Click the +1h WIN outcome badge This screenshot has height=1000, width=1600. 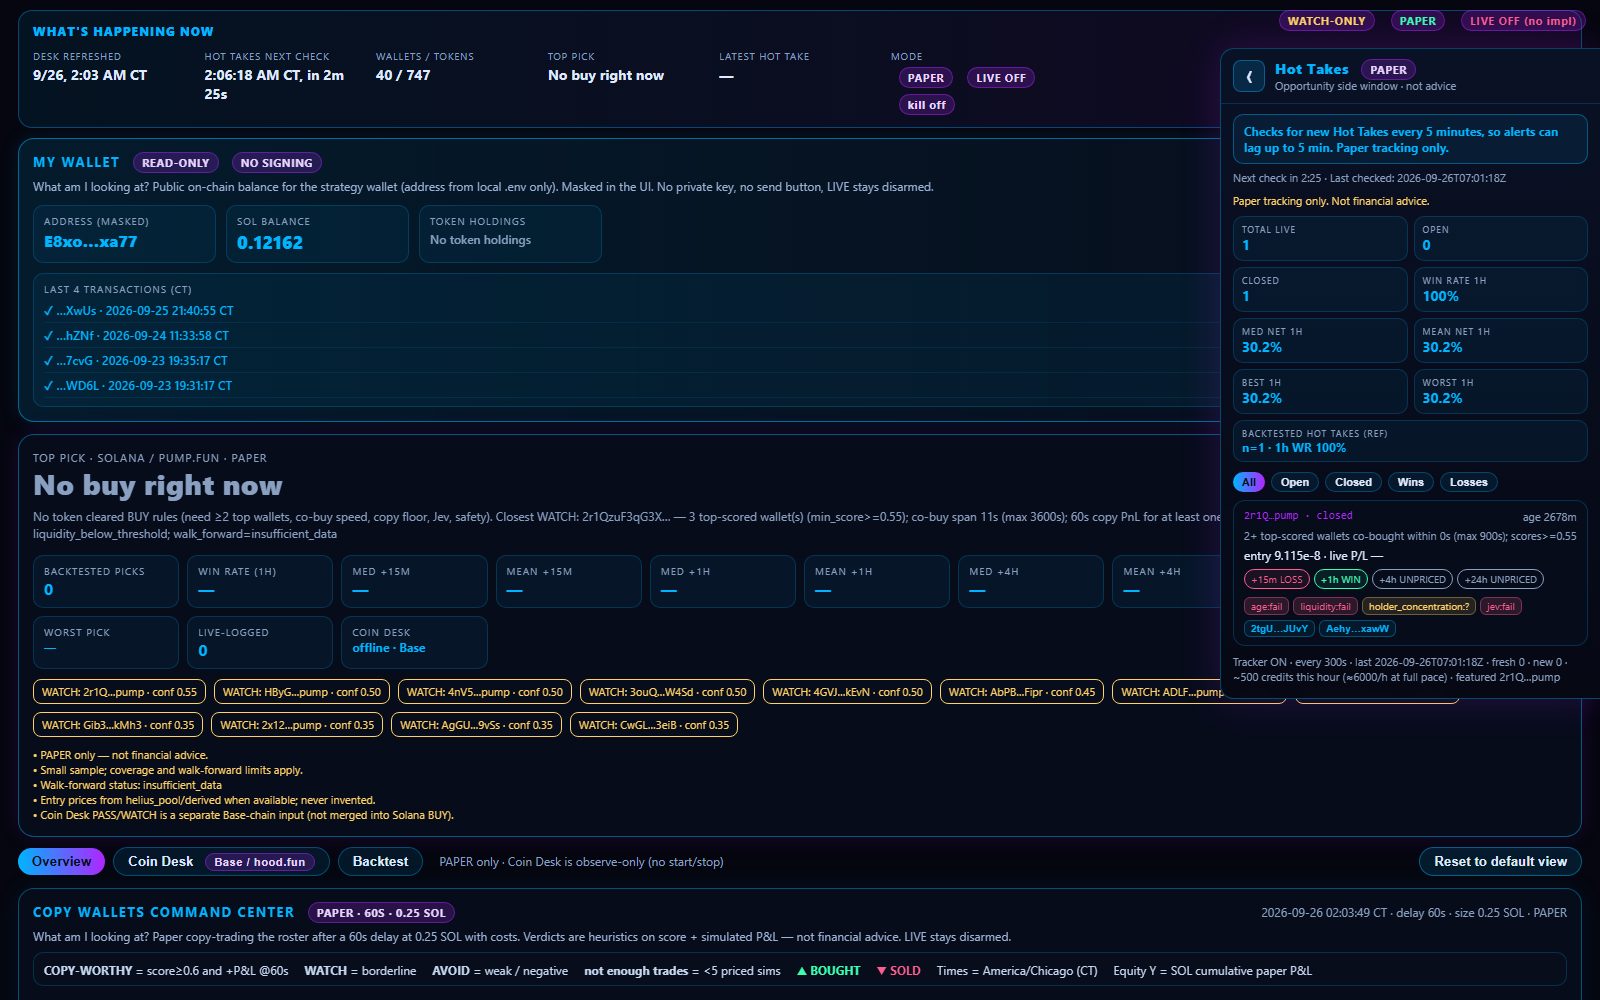coord(1340,579)
